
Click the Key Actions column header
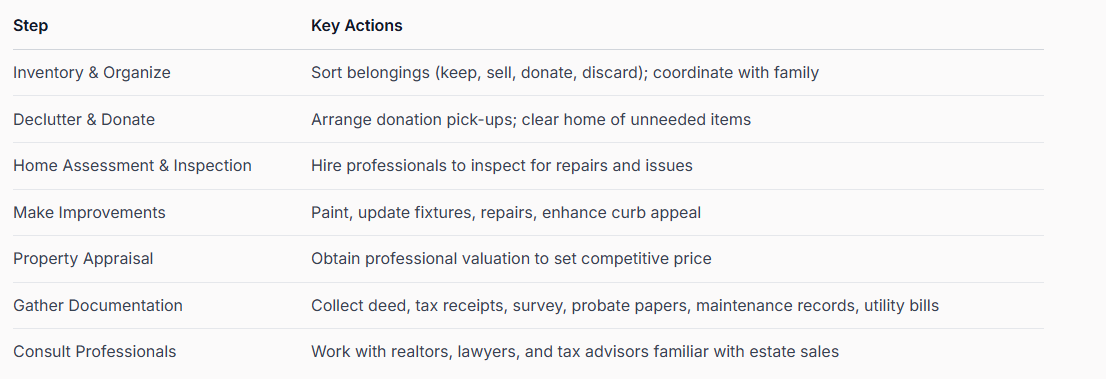(356, 26)
